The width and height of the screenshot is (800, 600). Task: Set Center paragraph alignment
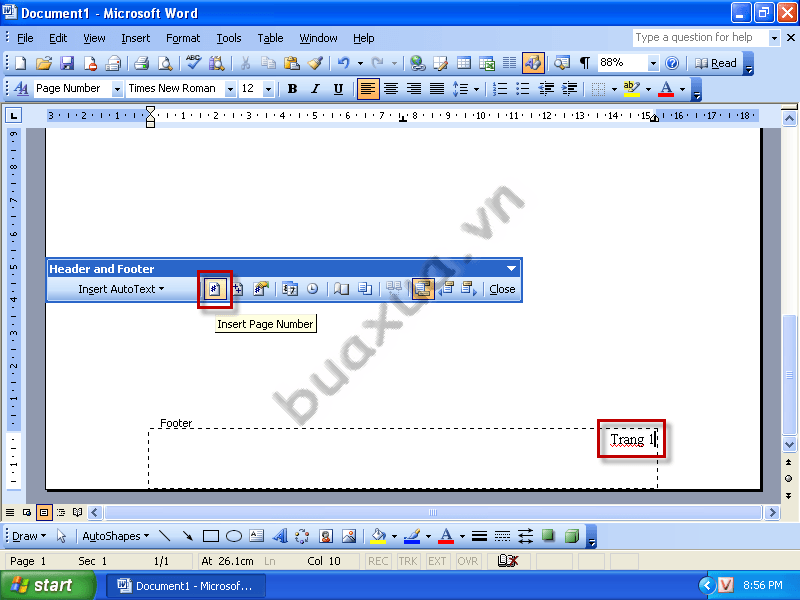click(391, 89)
